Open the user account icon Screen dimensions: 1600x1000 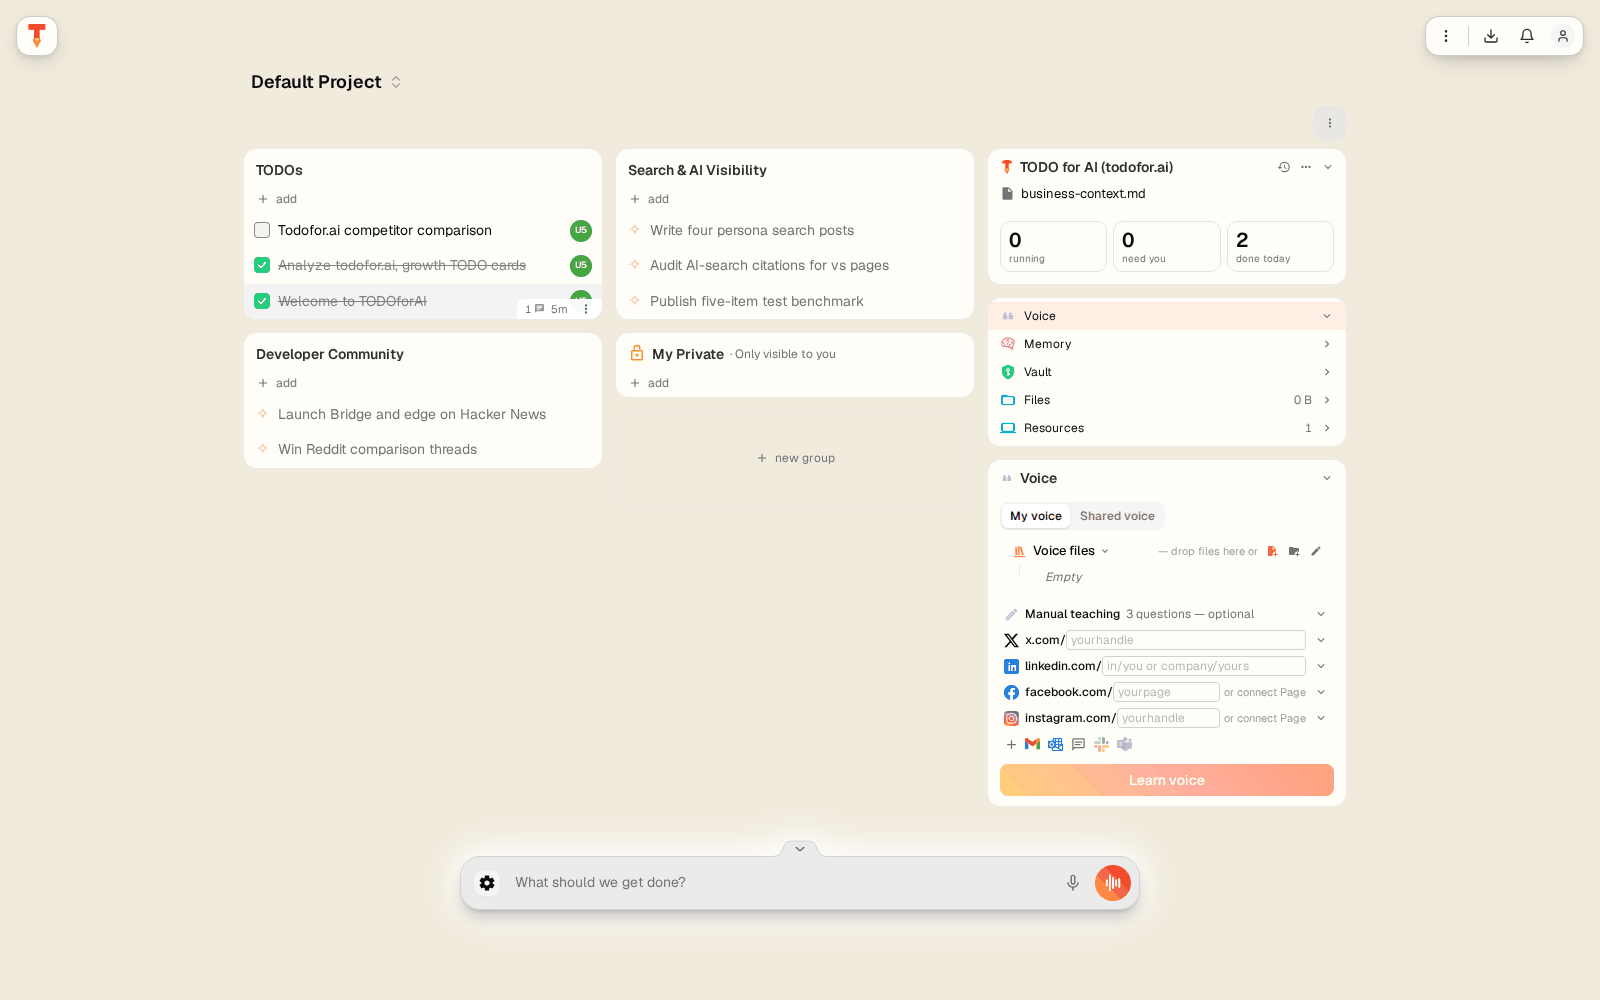coord(1563,36)
